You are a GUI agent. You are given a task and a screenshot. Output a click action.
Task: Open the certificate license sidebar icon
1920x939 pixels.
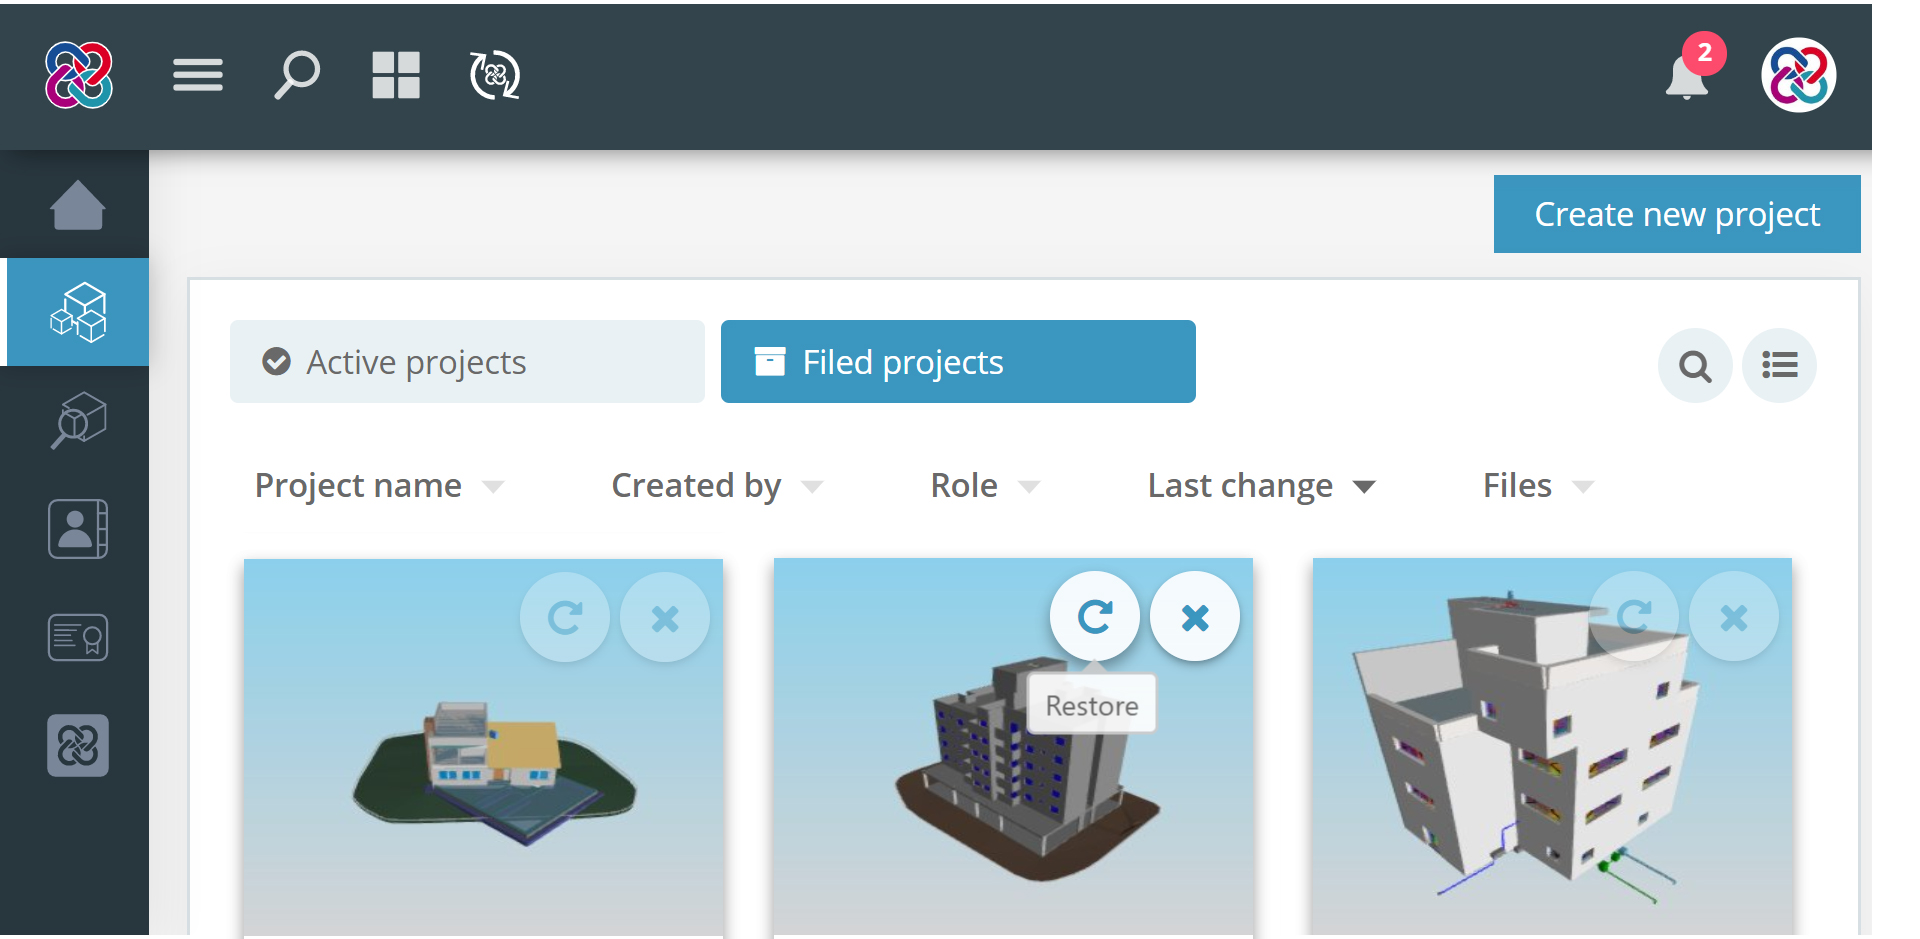[x=78, y=637]
